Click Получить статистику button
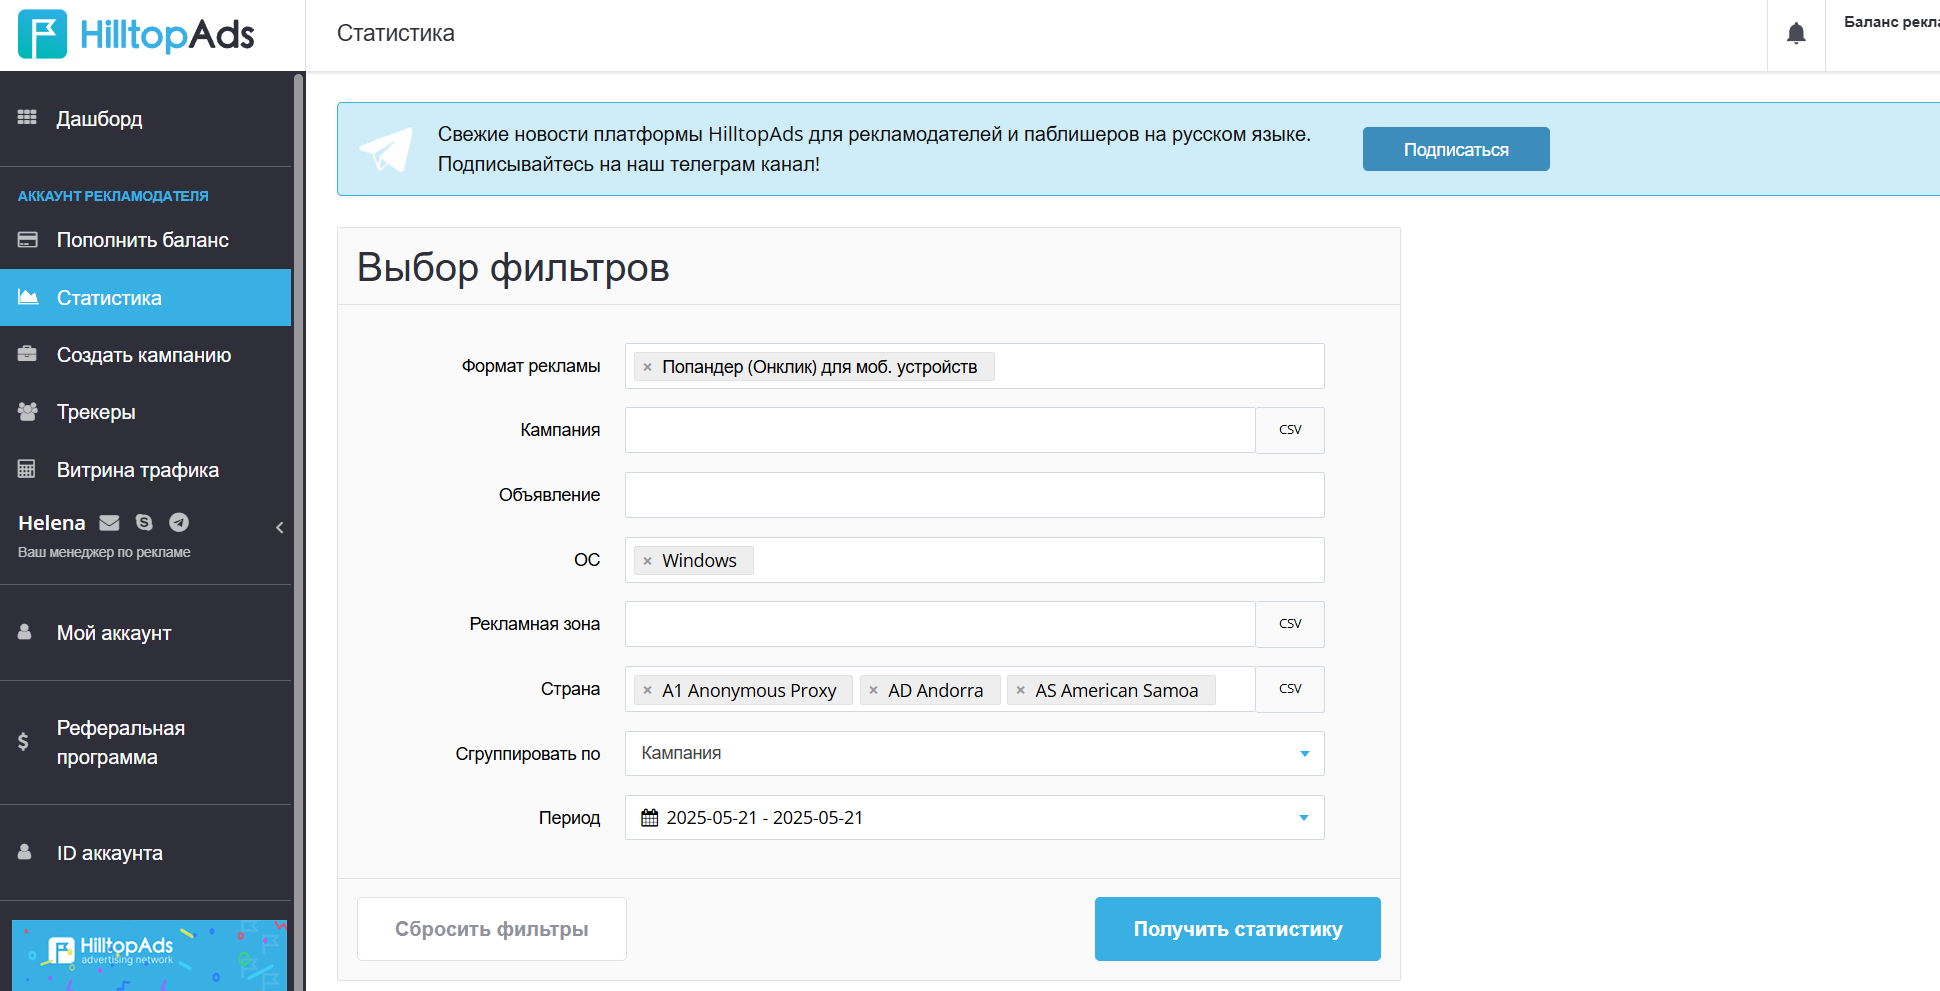 point(1238,929)
